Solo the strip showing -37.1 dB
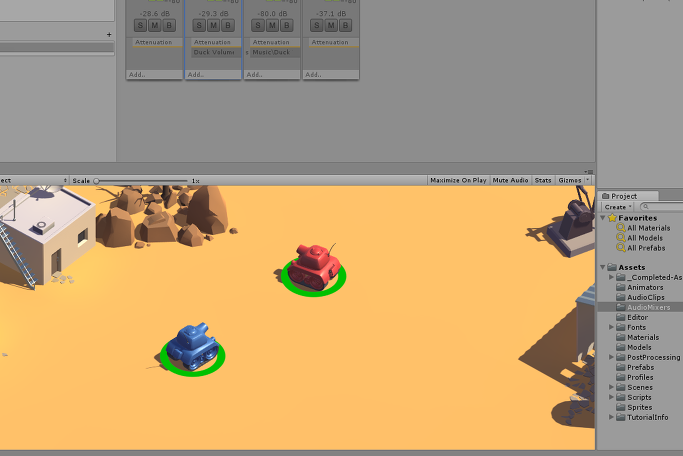Viewport: 683px width, 456px height. click(x=317, y=26)
